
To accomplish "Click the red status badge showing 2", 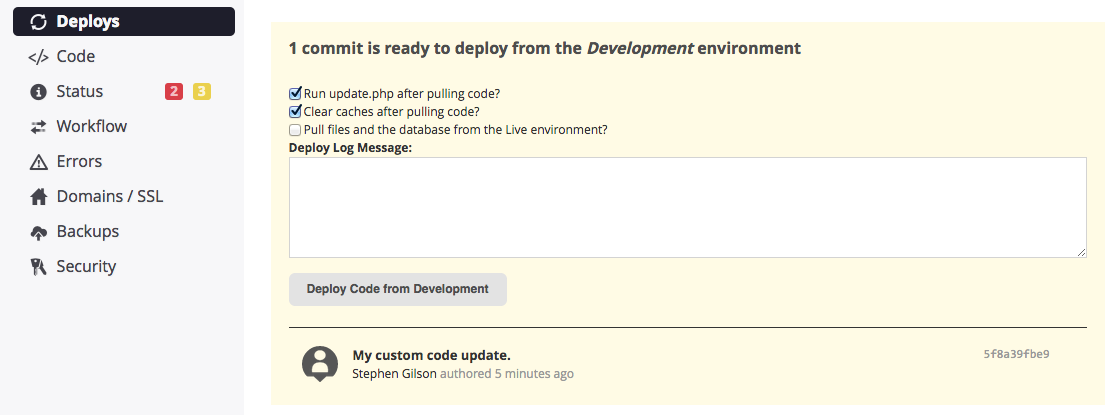I will click(174, 92).
